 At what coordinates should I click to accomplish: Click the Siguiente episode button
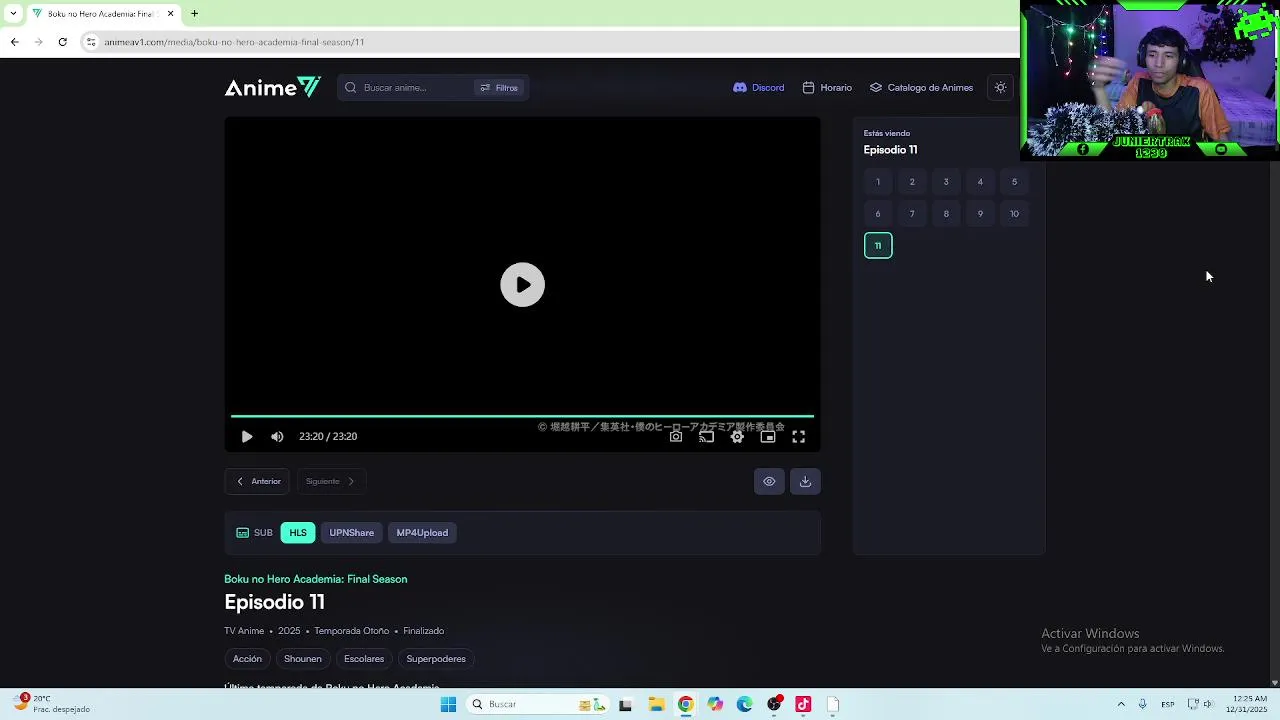pyautogui.click(x=330, y=482)
